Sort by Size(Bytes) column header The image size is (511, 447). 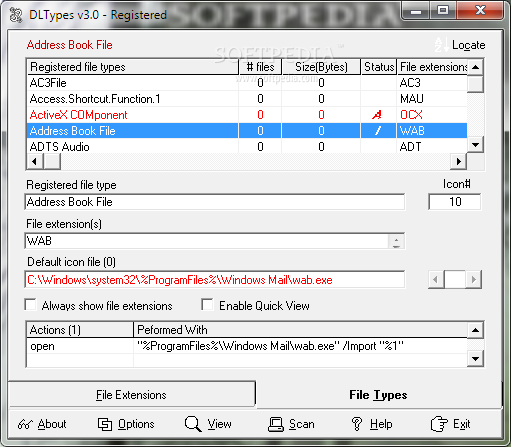[321, 67]
